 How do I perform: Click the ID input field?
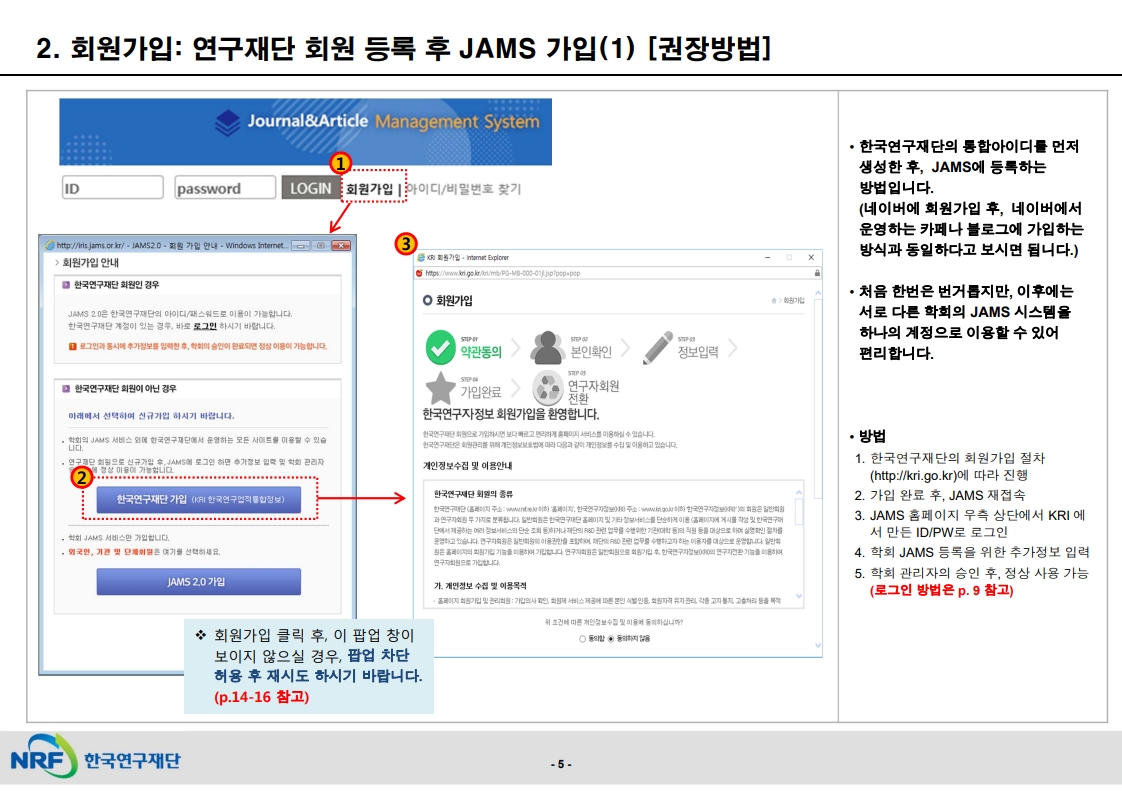coord(112,188)
